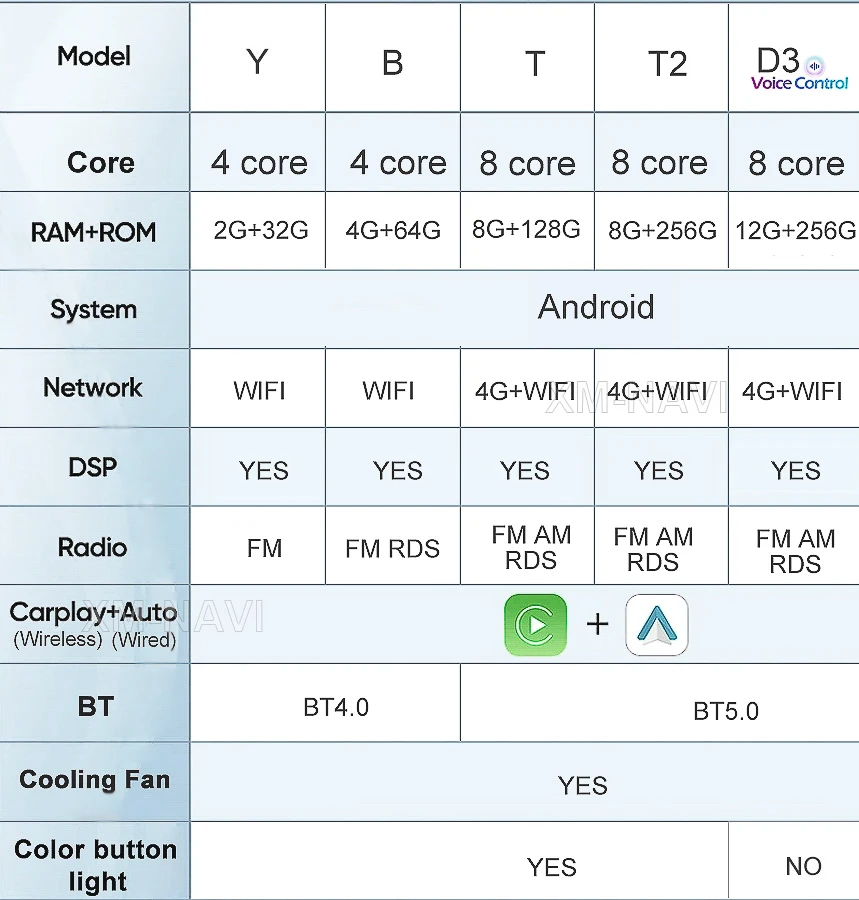Select the 8G+128G memory cell
The image size is (859, 900).
[x=526, y=229]
